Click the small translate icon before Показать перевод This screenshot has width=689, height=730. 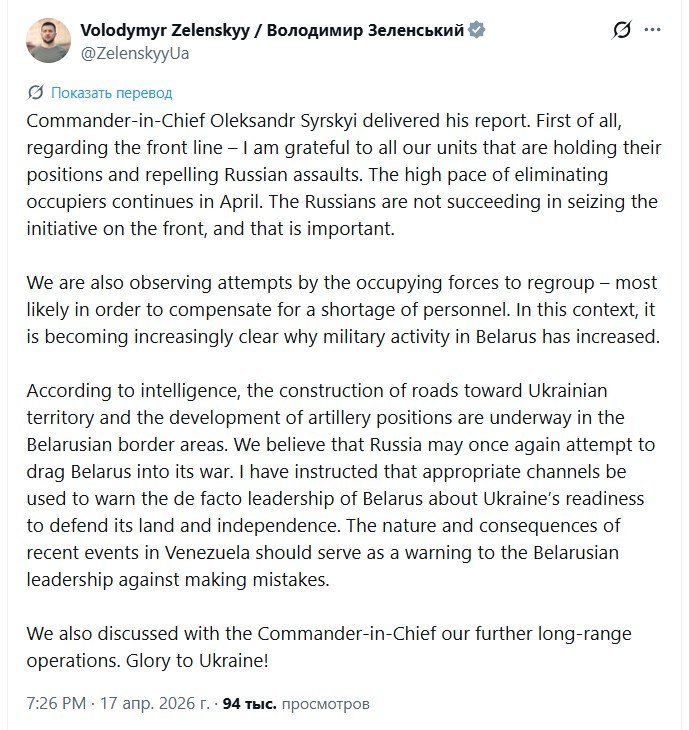(36, 93)
